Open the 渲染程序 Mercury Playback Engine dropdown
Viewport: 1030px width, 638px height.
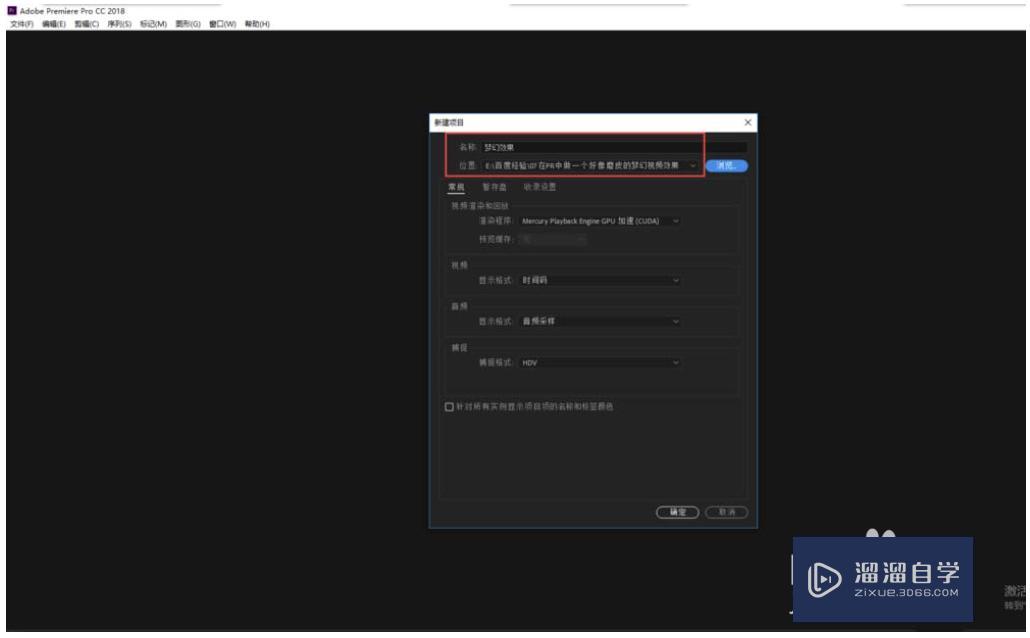600,221
